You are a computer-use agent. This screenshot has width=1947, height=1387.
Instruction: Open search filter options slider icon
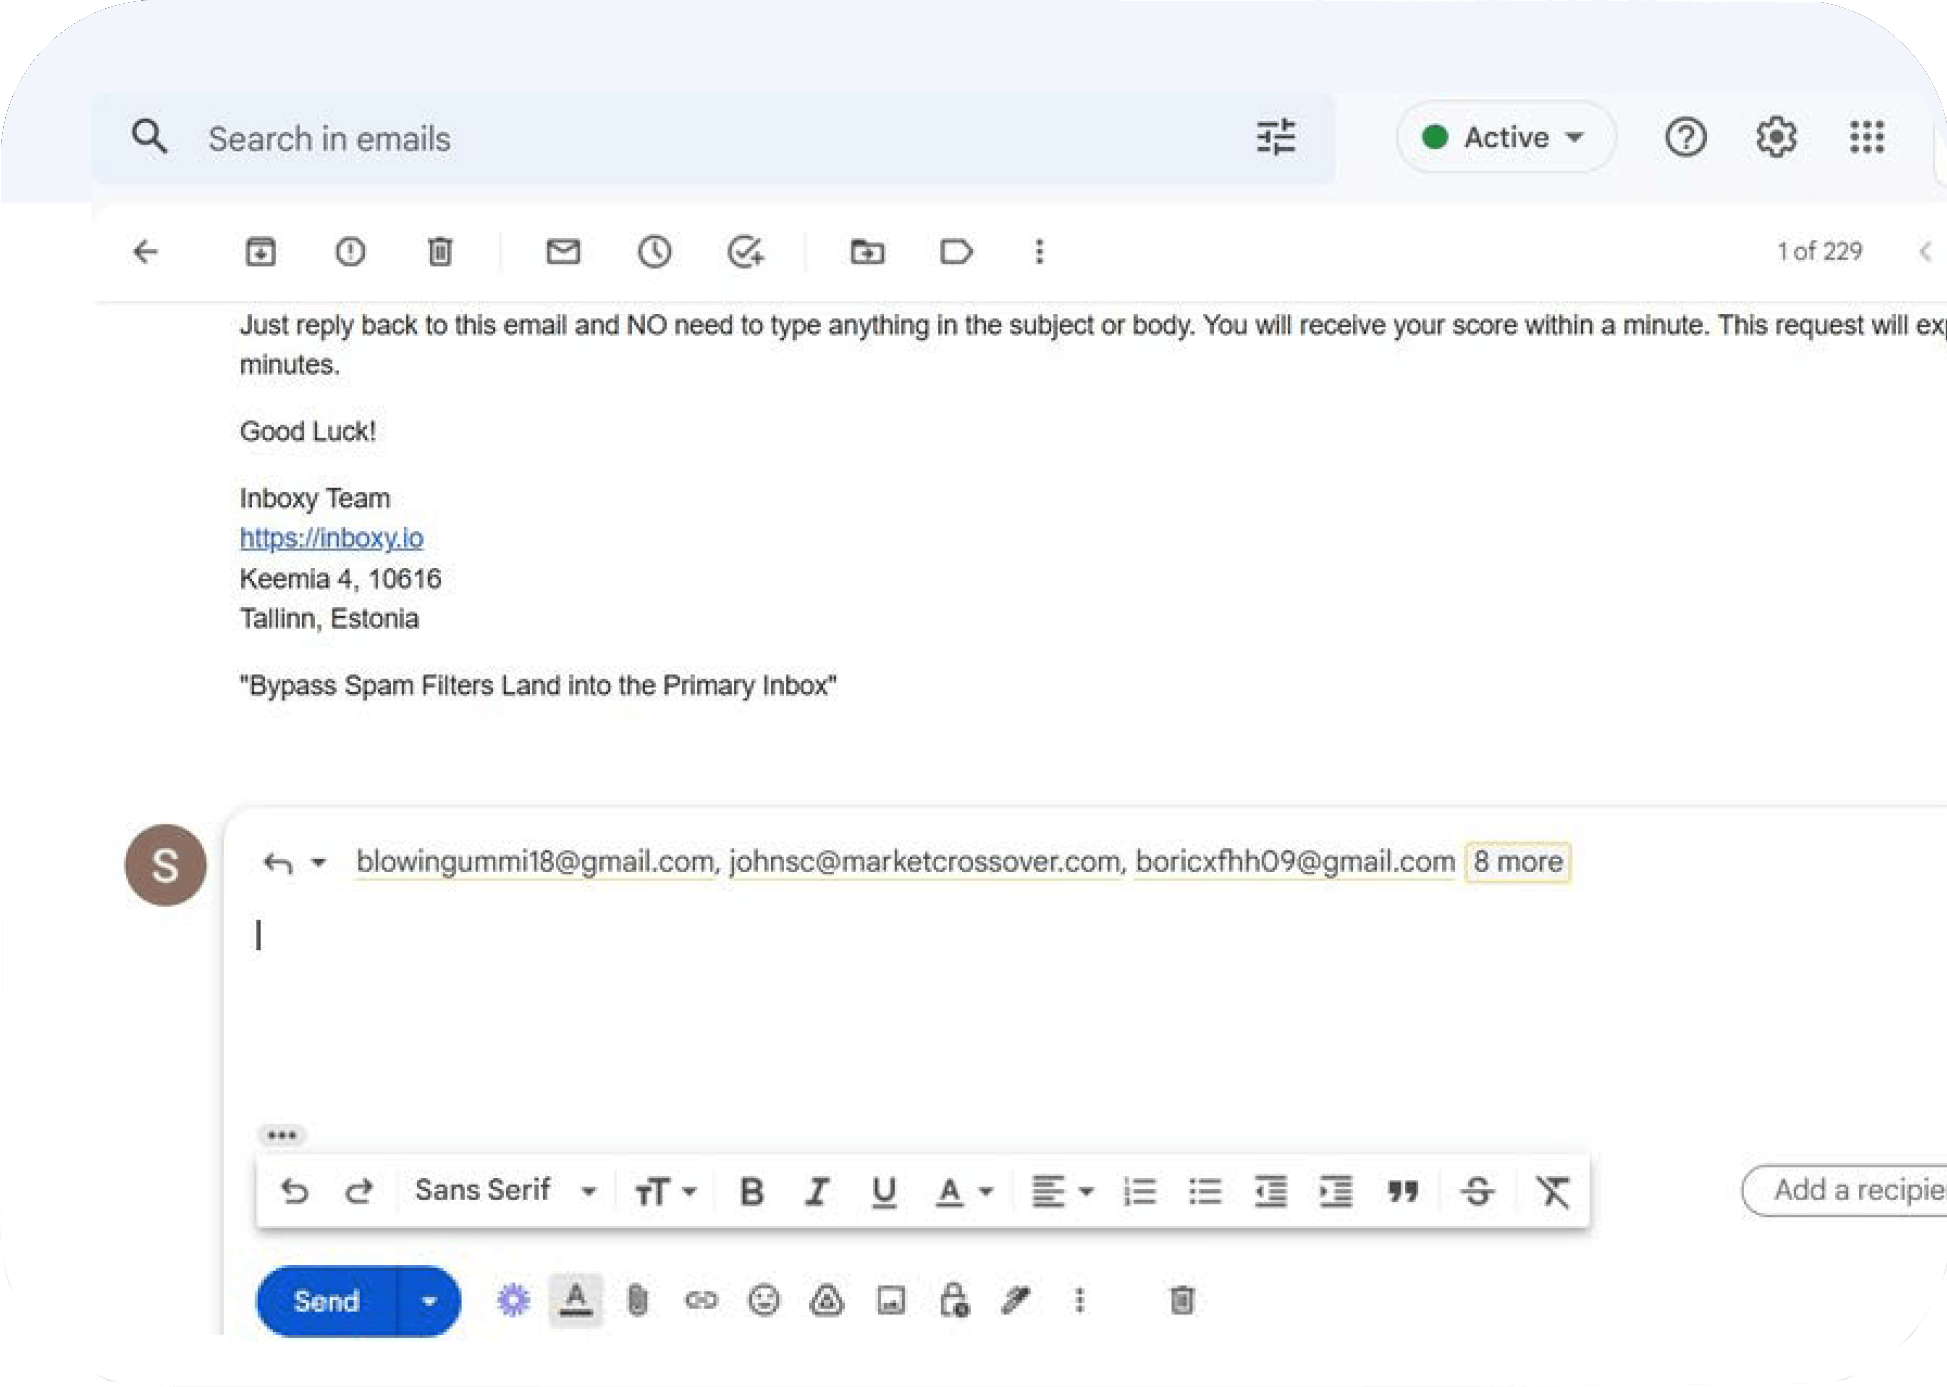[x=1276, y=137]
